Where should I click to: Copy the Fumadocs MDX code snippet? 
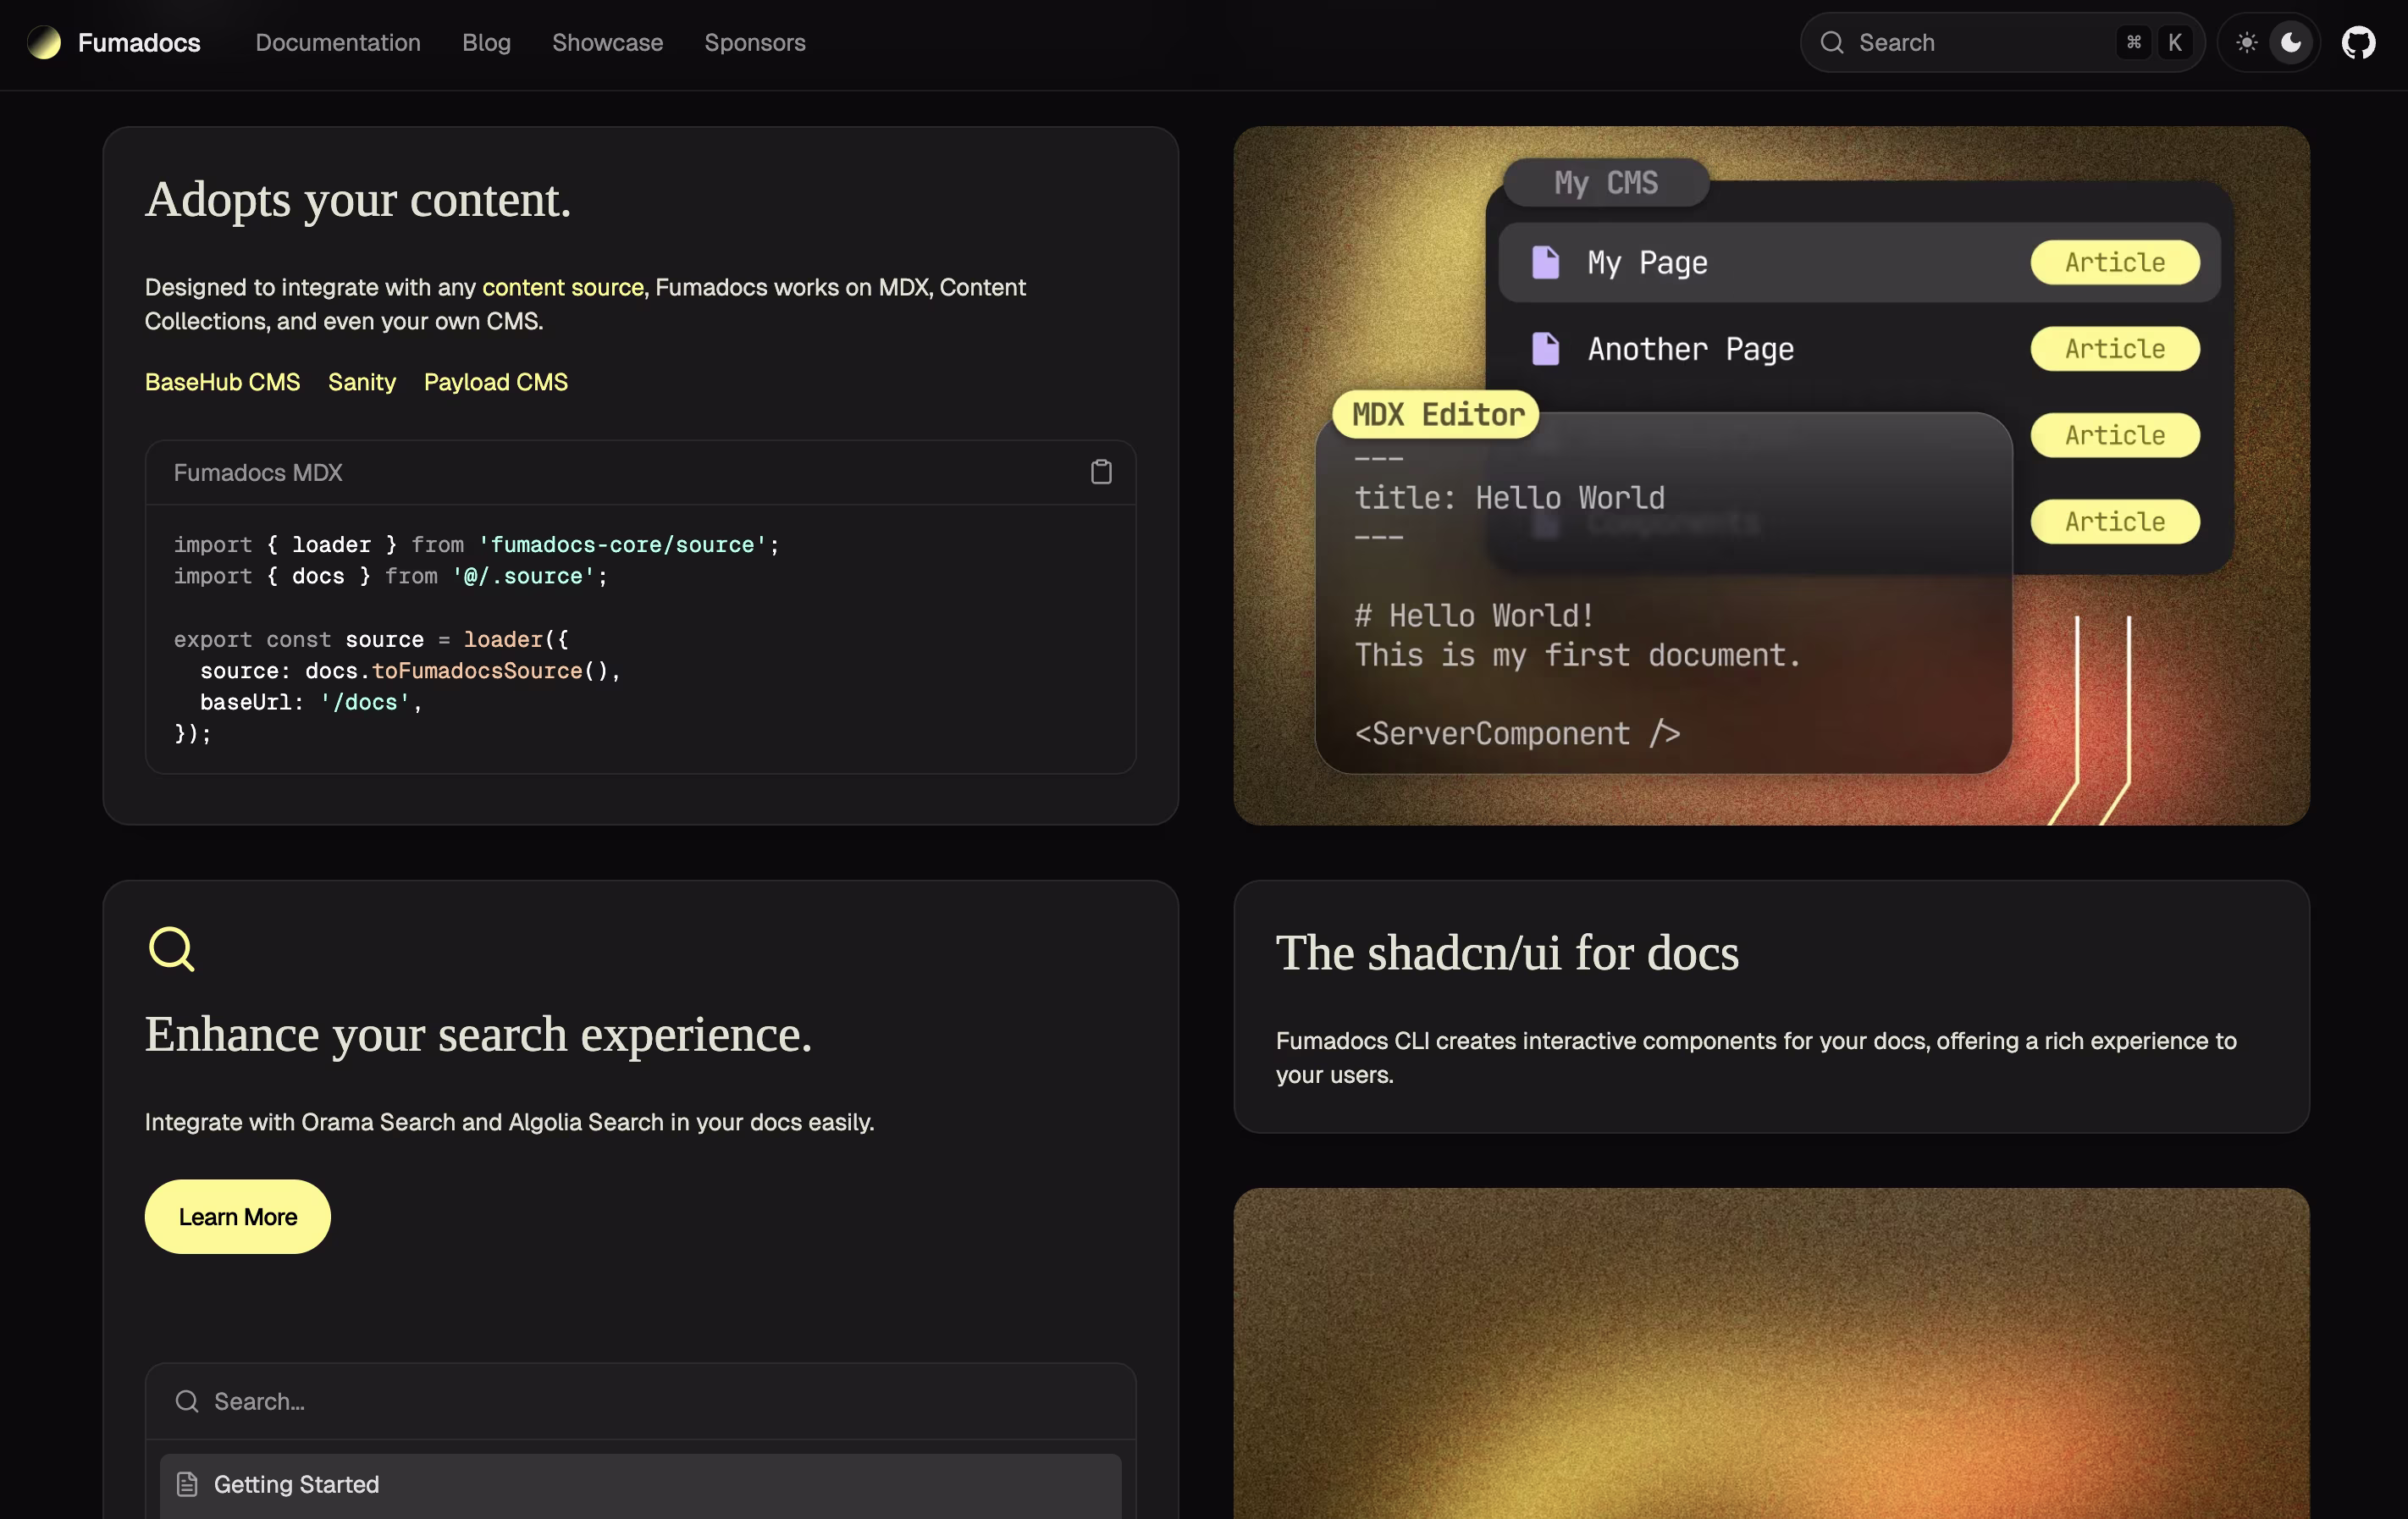[1102, 471]
